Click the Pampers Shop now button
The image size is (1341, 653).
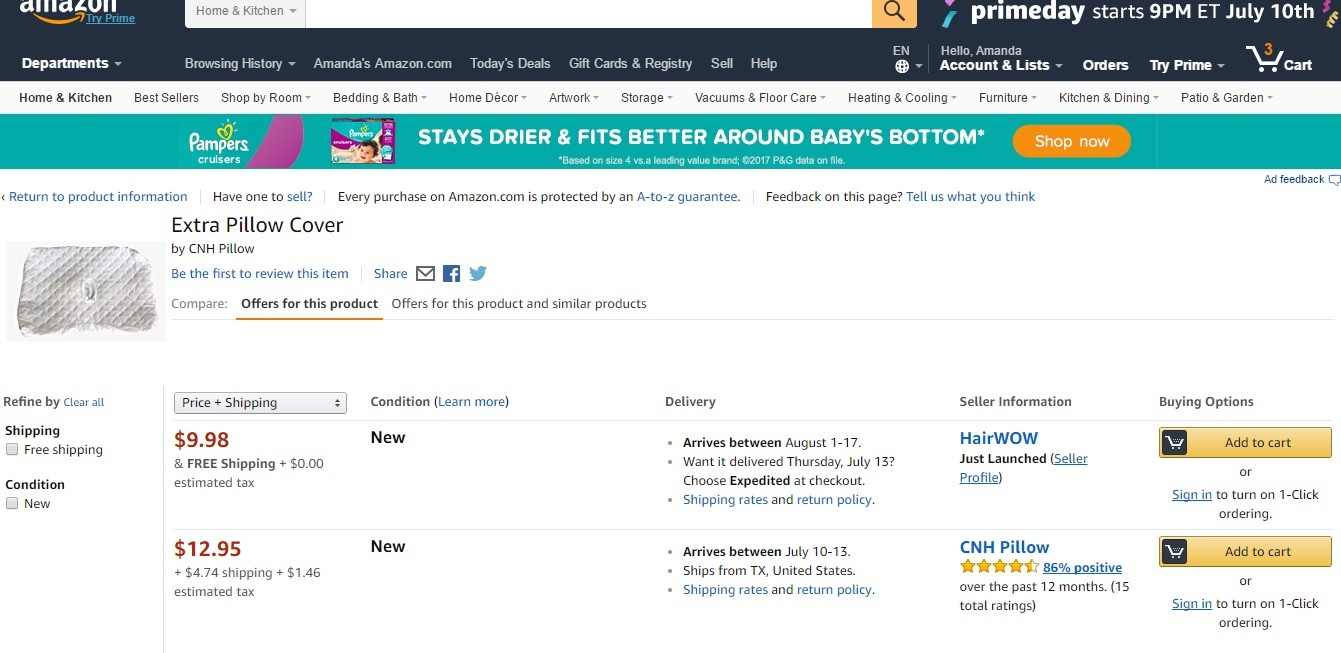(1071, 142)
